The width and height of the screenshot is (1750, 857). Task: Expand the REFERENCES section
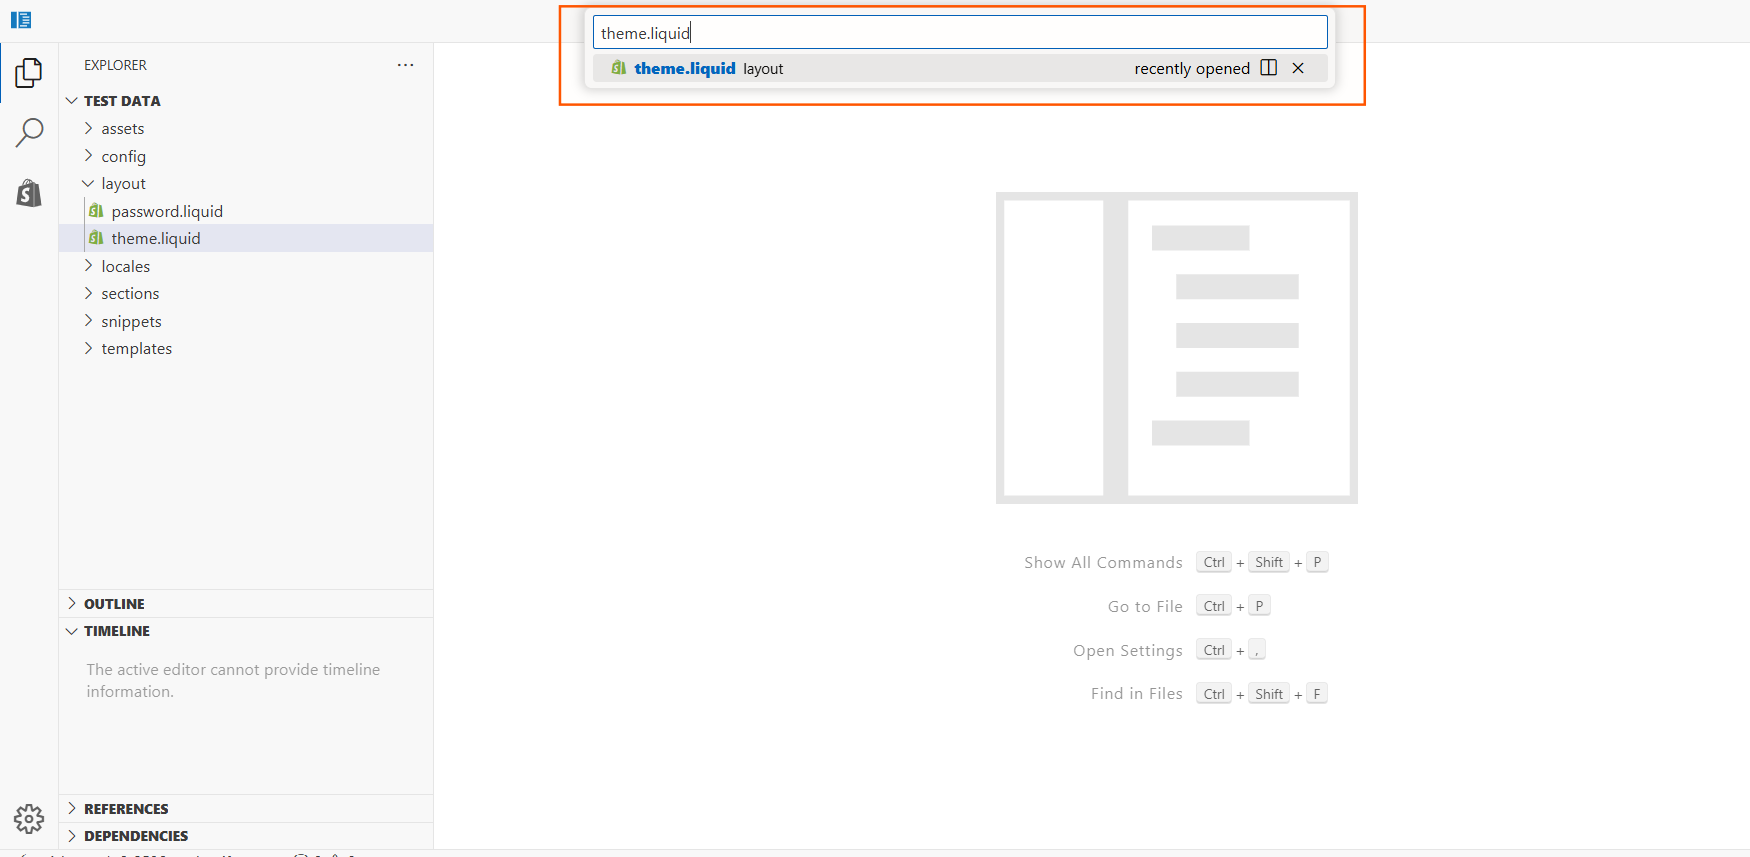click(x=126, y=809)
